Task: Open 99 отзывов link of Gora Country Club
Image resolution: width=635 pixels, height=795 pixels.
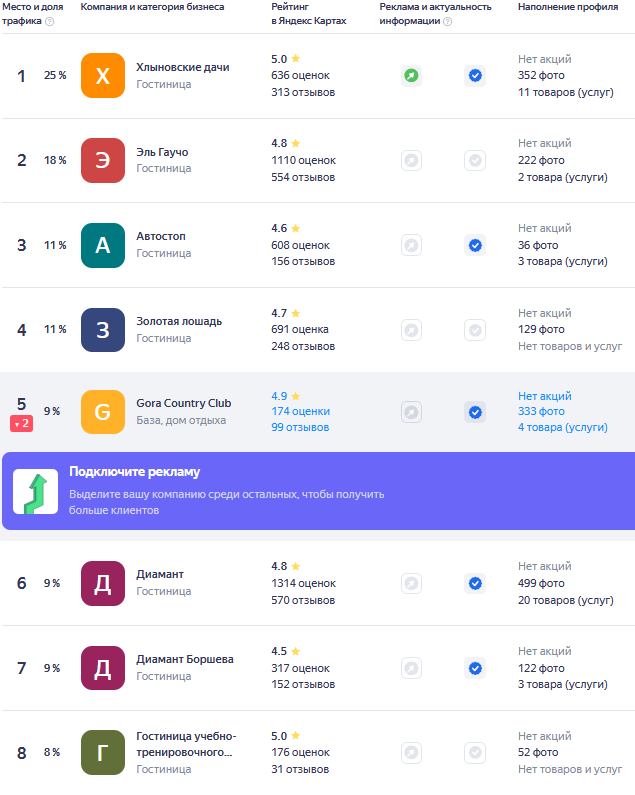Action: 300,427
